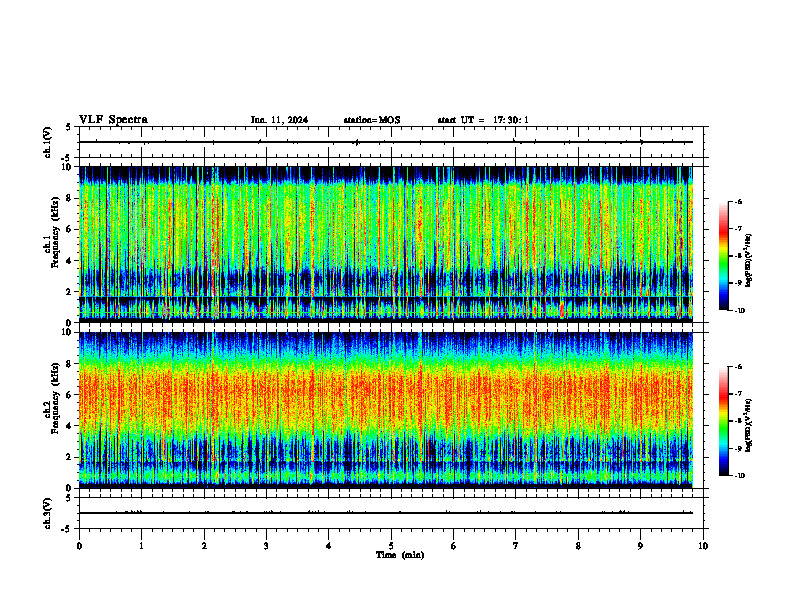Click the time axis tick label "9"

[640, 546]
